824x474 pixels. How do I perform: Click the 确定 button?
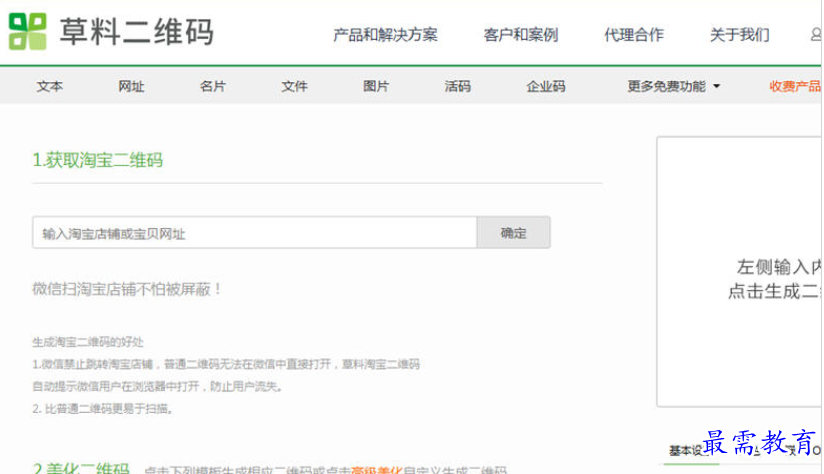(513, 232)
